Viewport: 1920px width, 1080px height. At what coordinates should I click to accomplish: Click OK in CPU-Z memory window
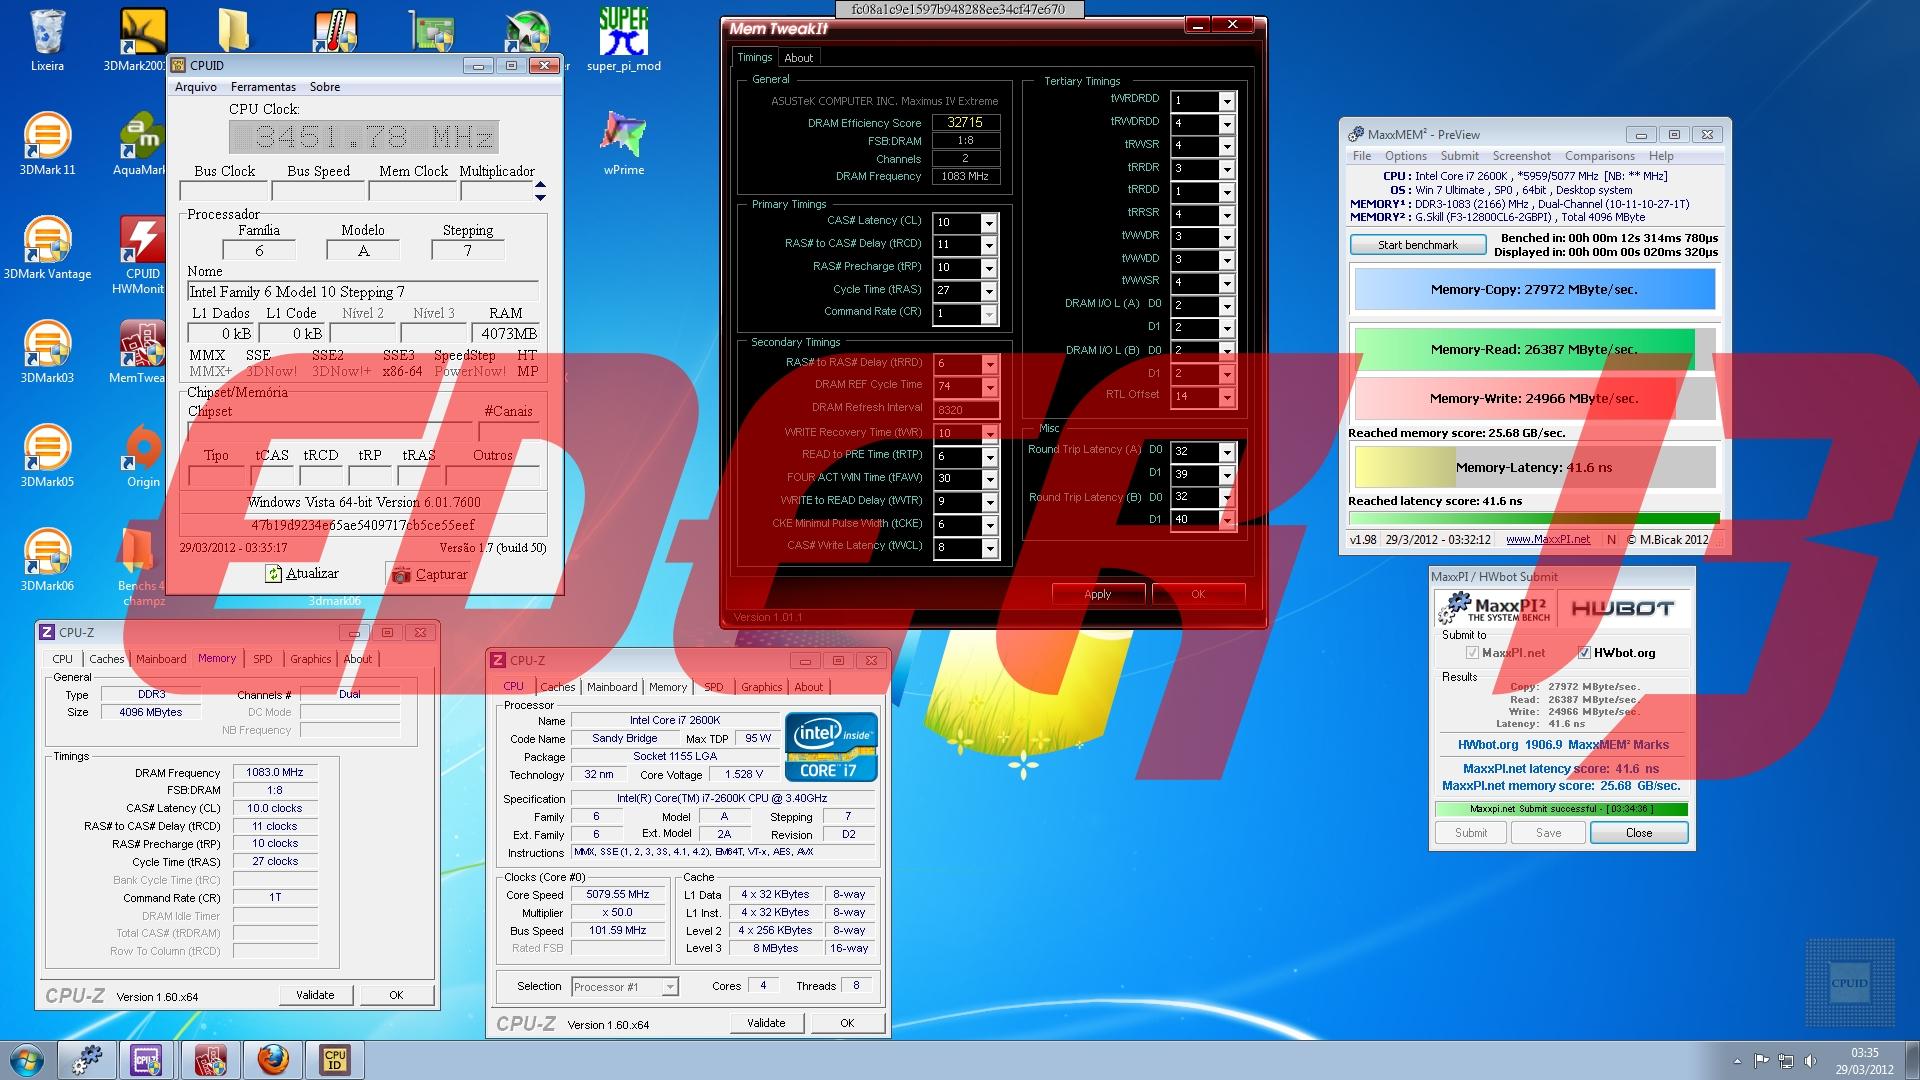pyautogui.click(x=396, y=995)
